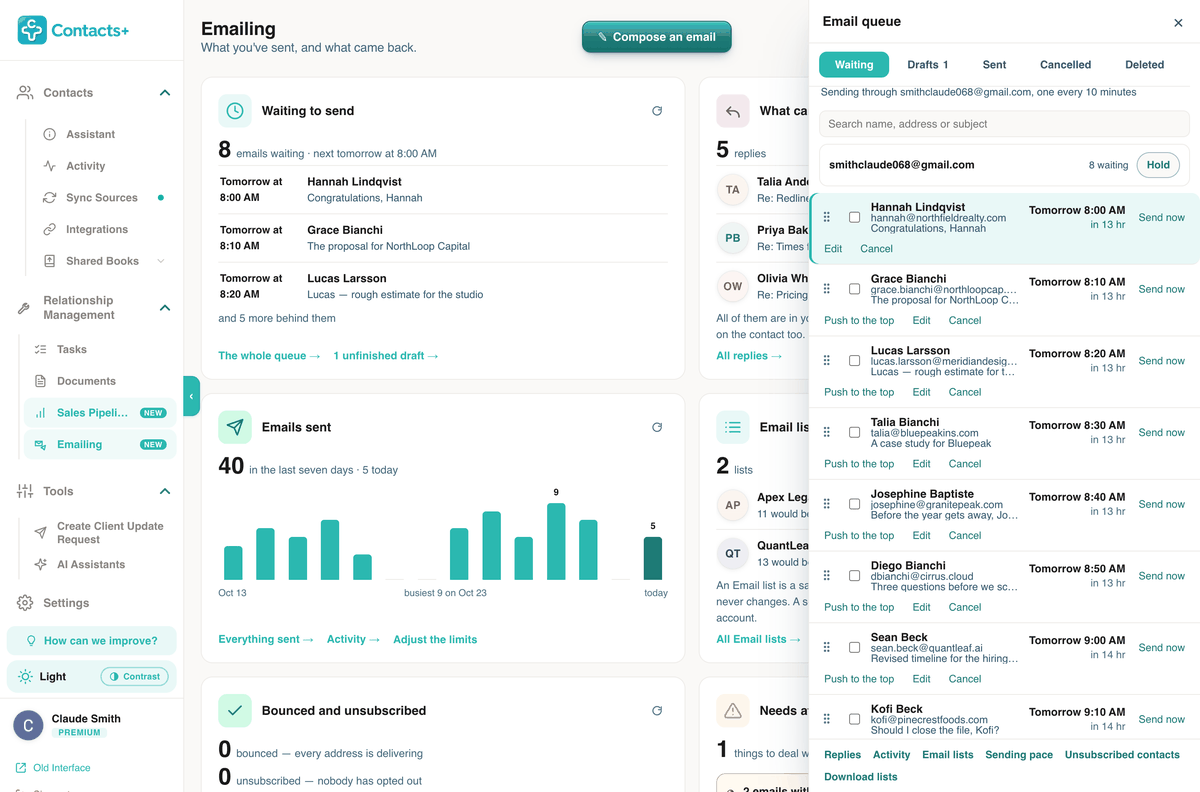Viewport: 1200px width, 792px height.
Task: Refresh the Waiting to send card
Action: [x=657, y=111]
